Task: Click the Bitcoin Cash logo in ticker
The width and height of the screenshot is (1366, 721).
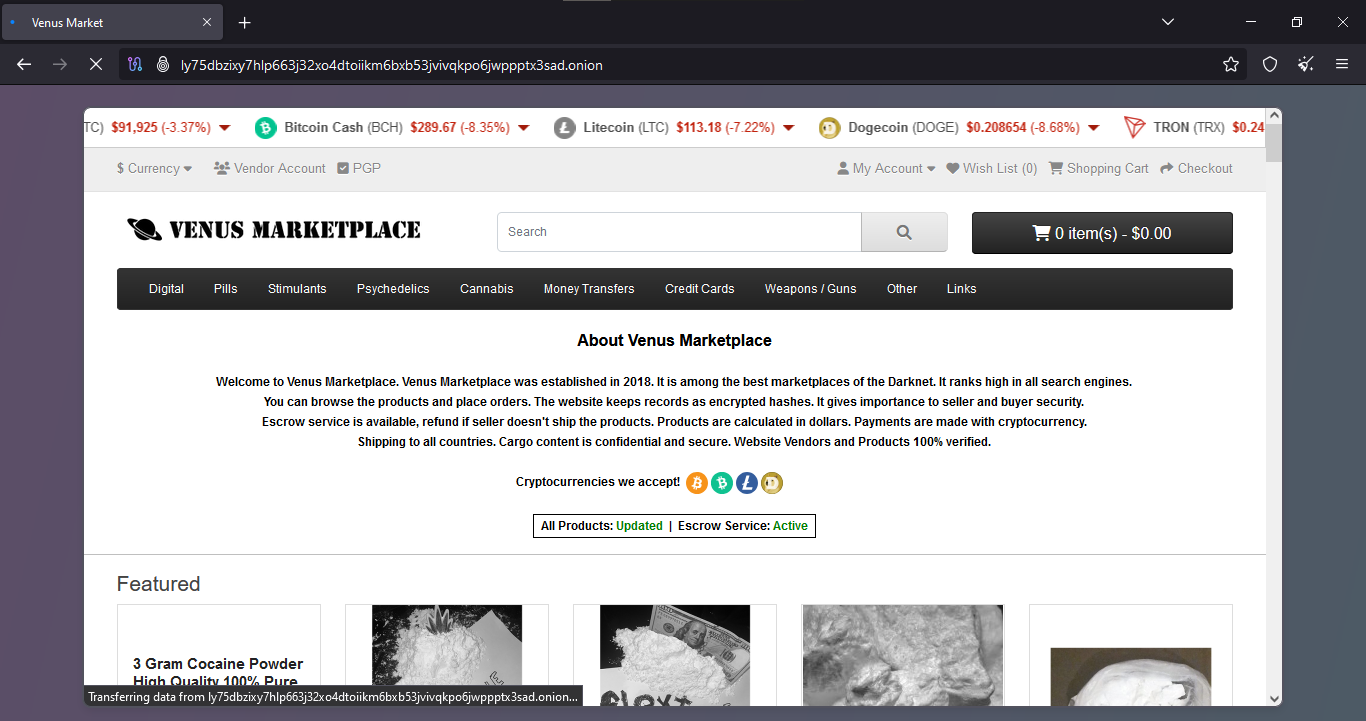Action: [265, 128]
